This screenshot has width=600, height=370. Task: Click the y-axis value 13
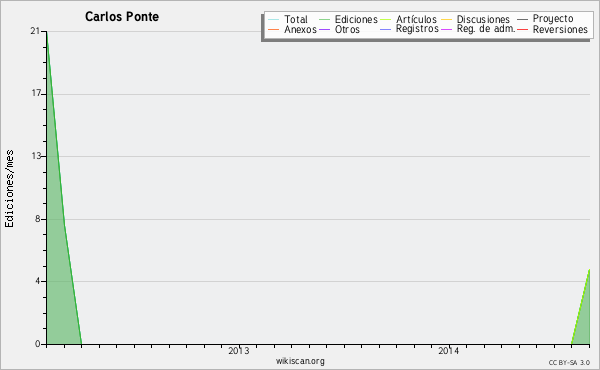point(36,156)
